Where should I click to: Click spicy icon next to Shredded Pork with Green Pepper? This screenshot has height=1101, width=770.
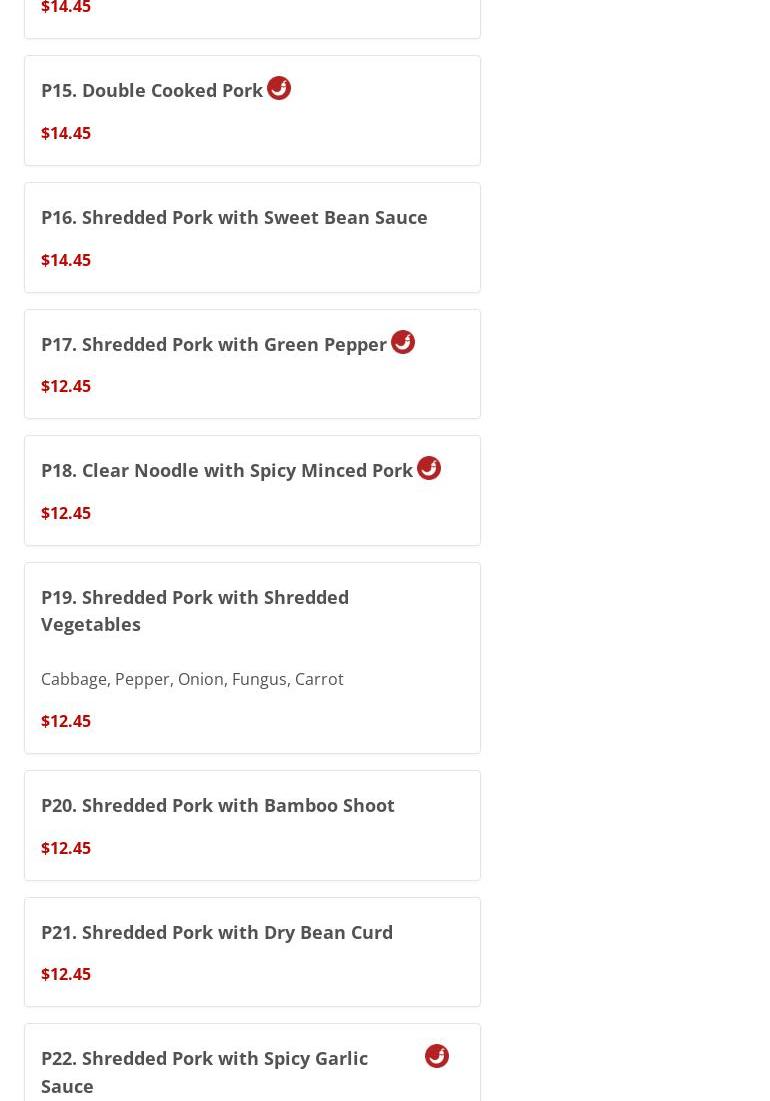click(403, 342)
